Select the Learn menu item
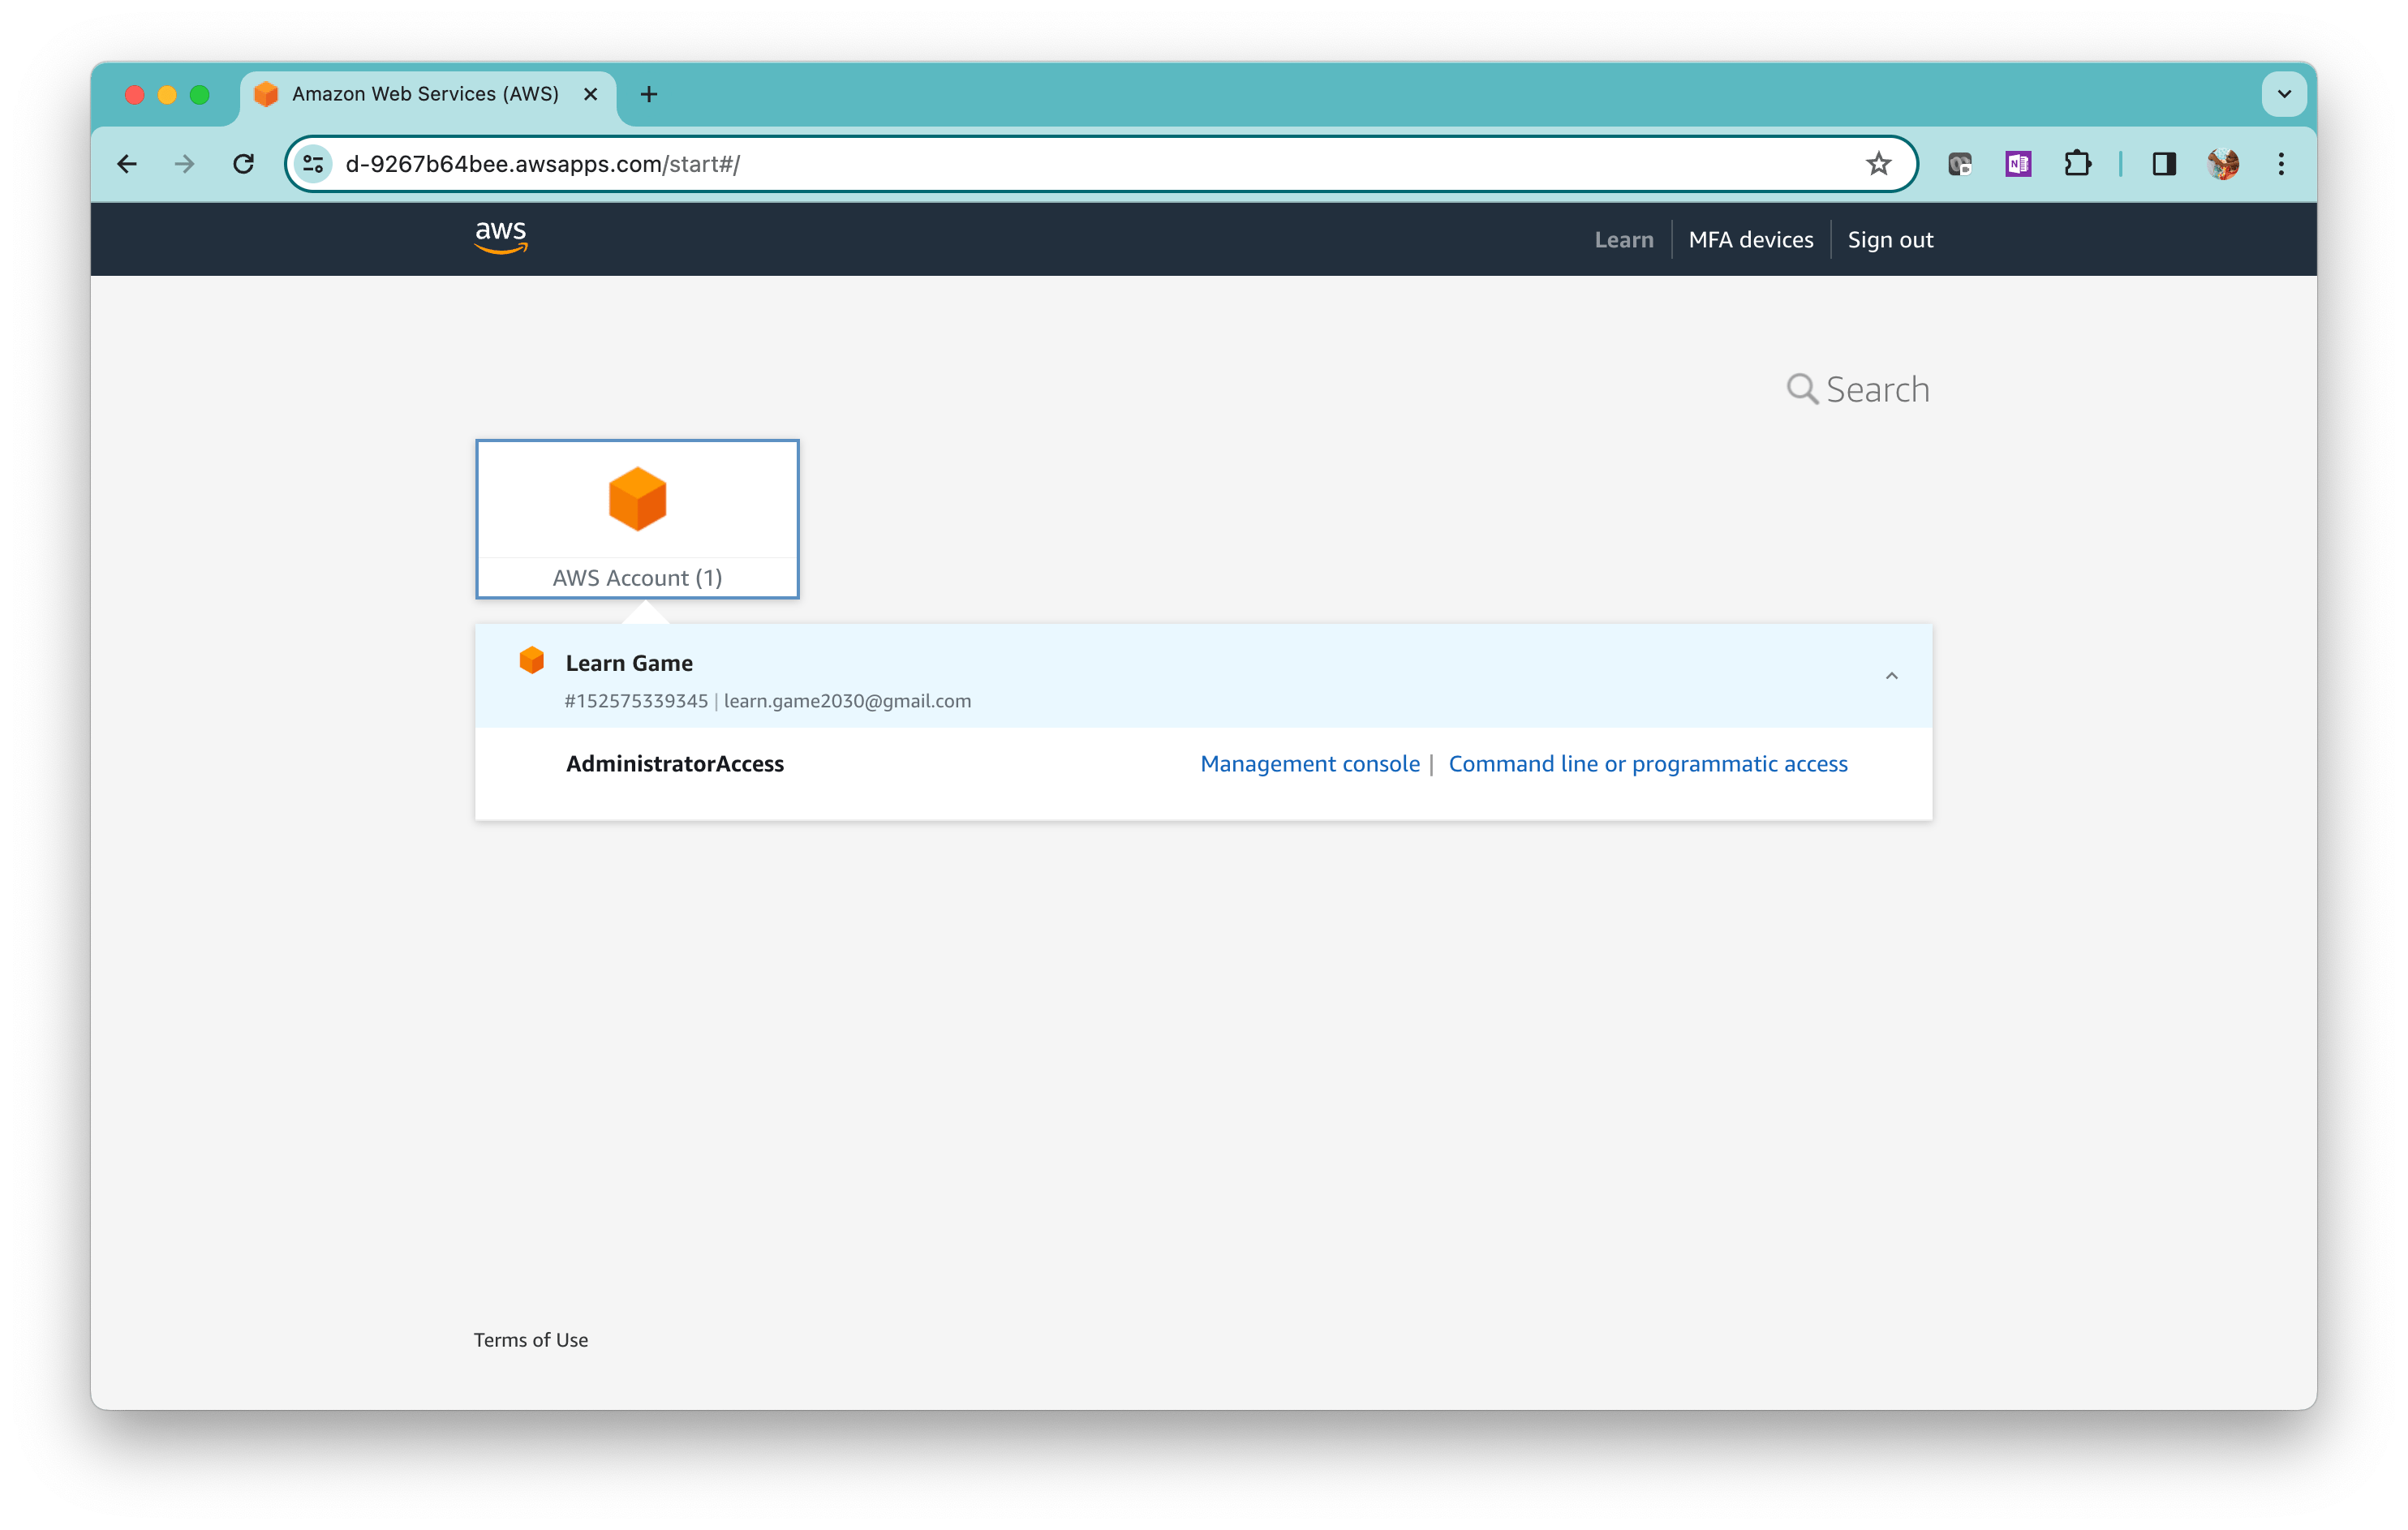 (x=1624, y=239)
